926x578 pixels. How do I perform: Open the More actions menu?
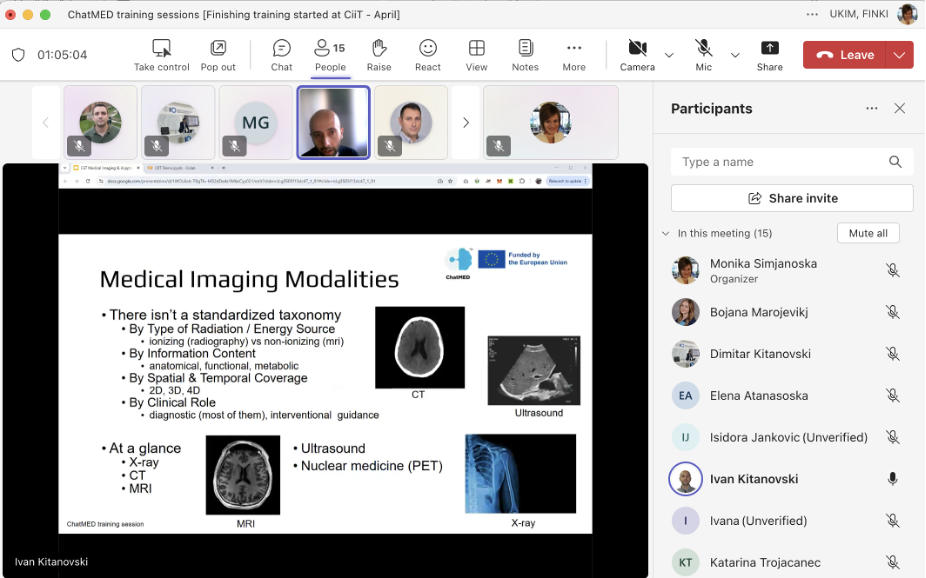[x=574, y=49]
